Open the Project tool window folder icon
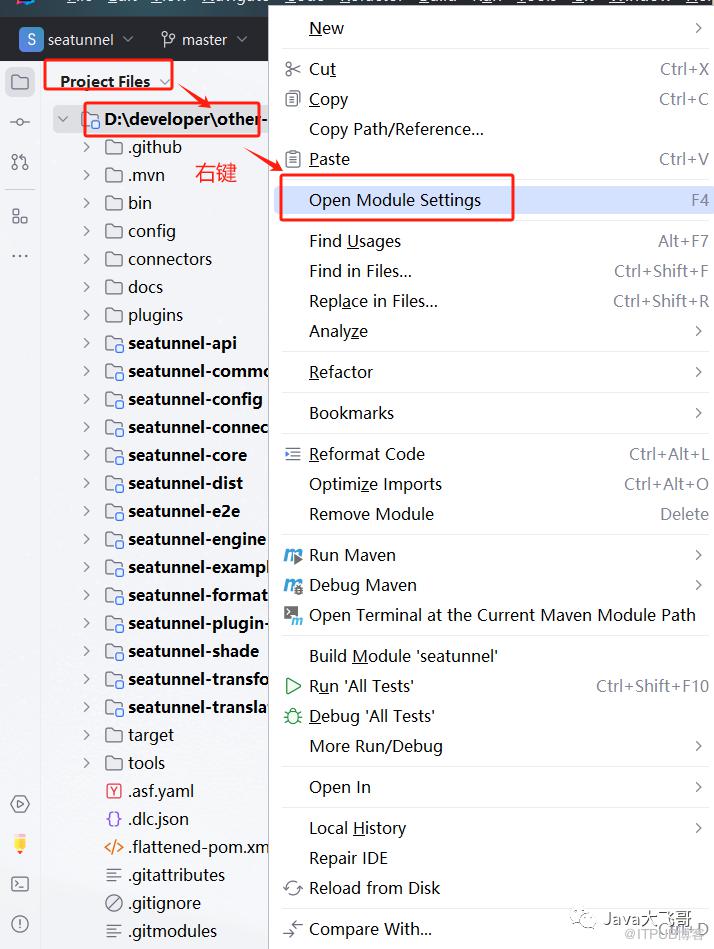 pos(20,82)
